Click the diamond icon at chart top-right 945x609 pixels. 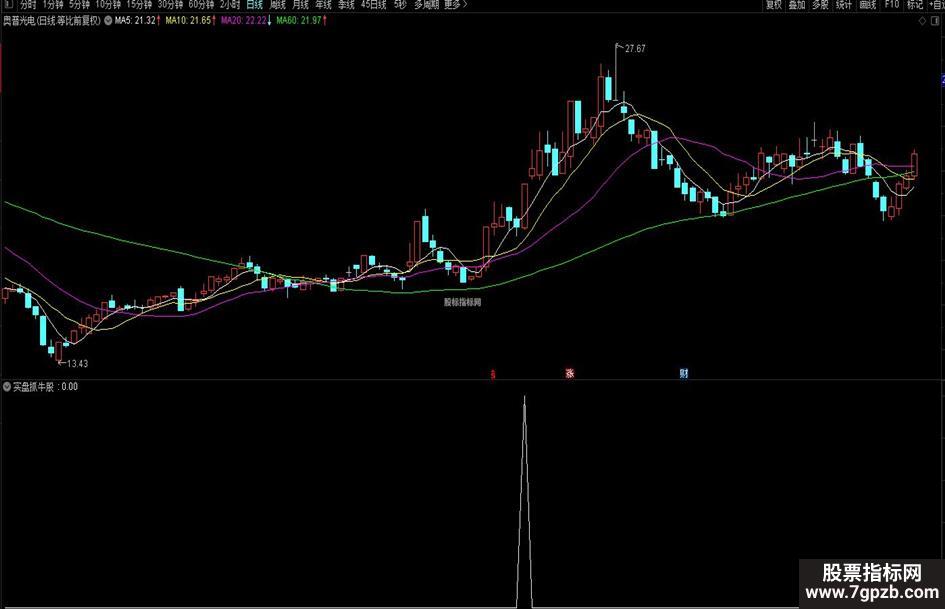922,21
